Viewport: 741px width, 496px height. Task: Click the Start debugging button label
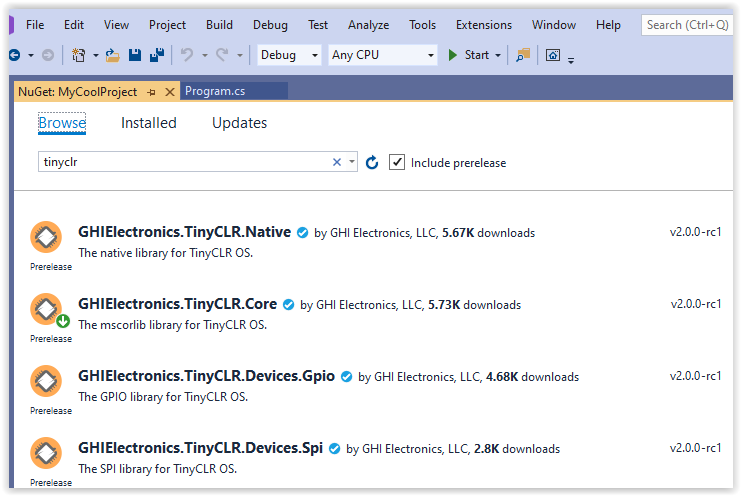coord(477,55)
